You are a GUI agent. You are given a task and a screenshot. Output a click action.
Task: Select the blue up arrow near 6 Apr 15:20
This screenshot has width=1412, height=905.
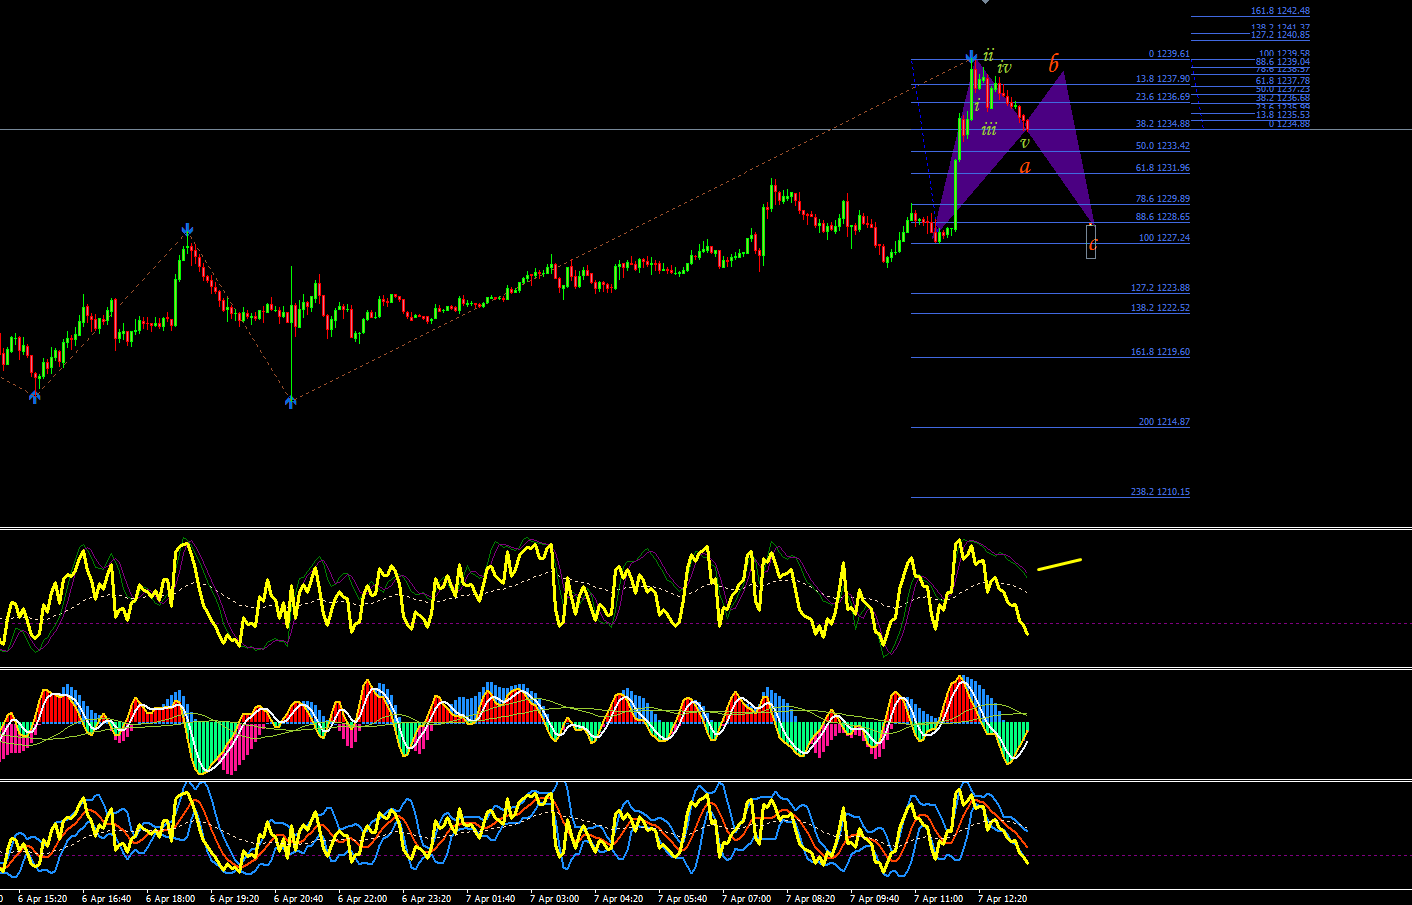pyautogui.click(x=35, y=397)
